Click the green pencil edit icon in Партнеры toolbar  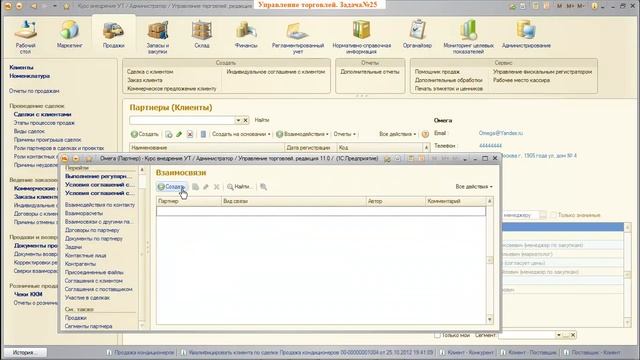(x=179, y=134)
